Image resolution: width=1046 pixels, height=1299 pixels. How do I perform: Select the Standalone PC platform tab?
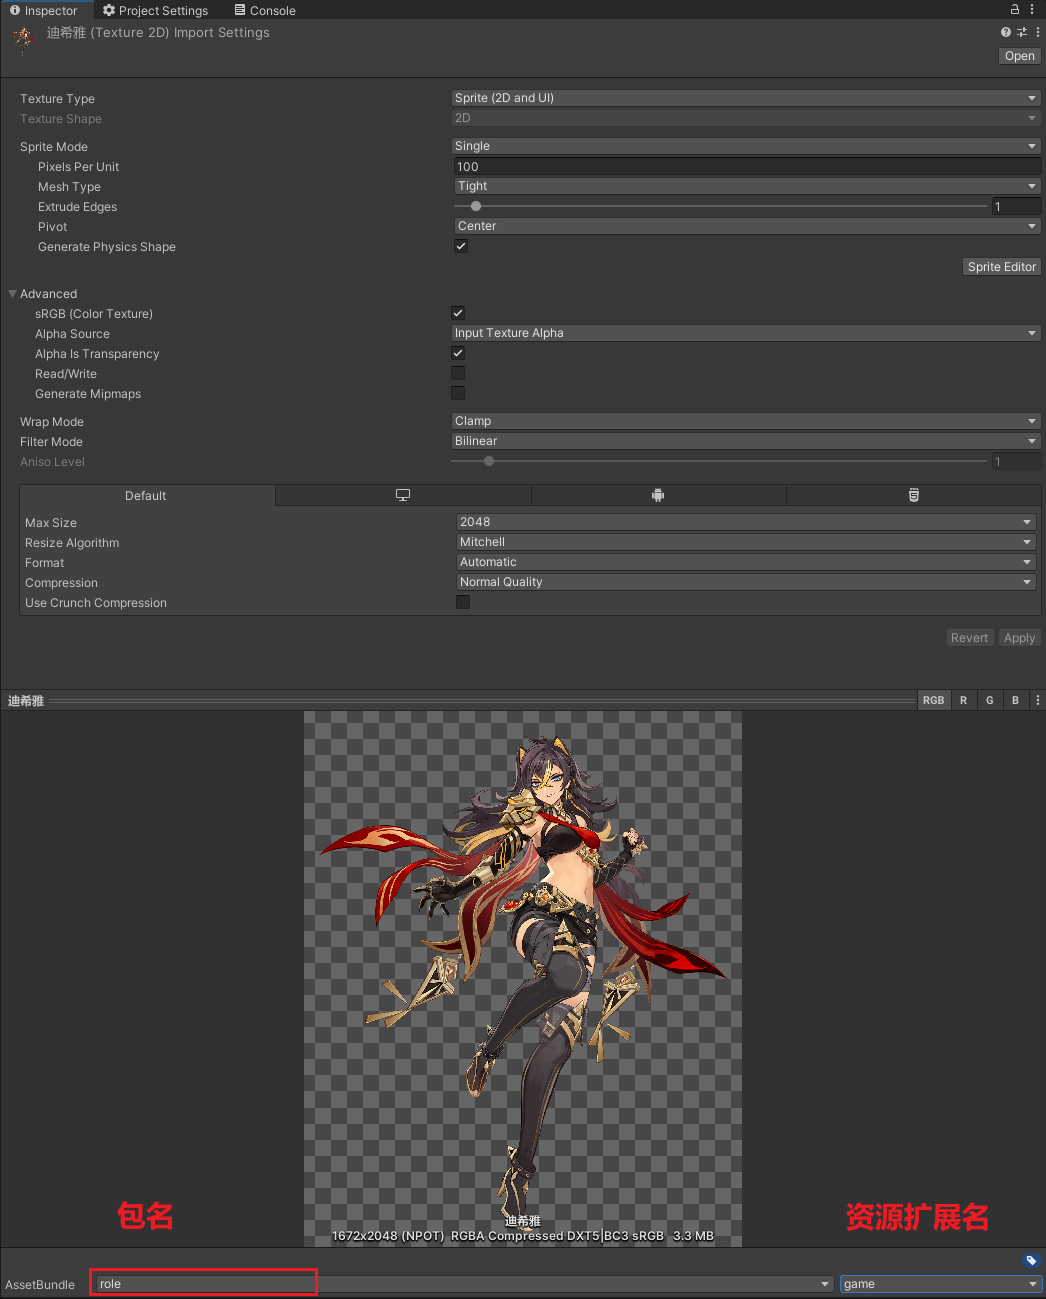403,495
